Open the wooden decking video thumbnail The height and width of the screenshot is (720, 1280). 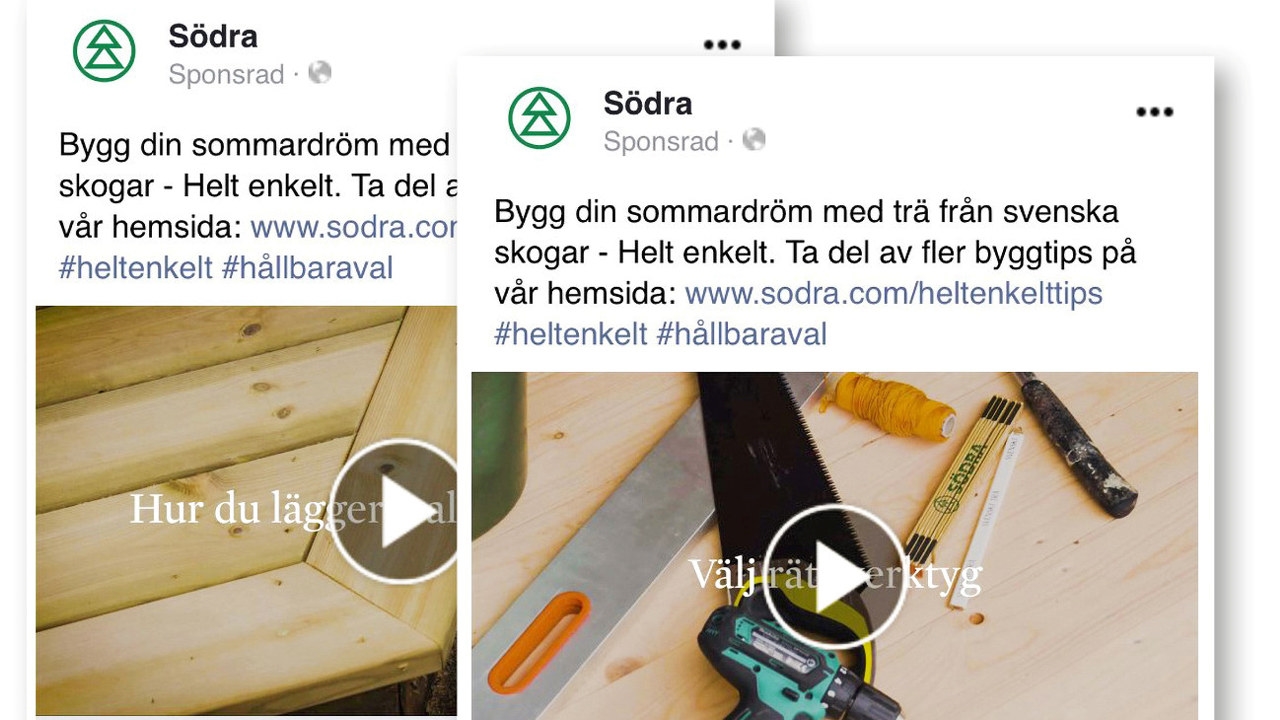[246, 510]
